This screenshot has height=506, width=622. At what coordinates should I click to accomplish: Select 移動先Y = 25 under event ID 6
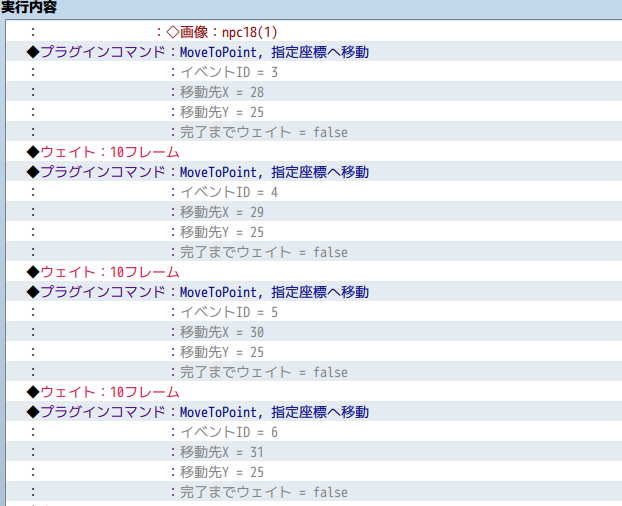click(x=314, y=472)
